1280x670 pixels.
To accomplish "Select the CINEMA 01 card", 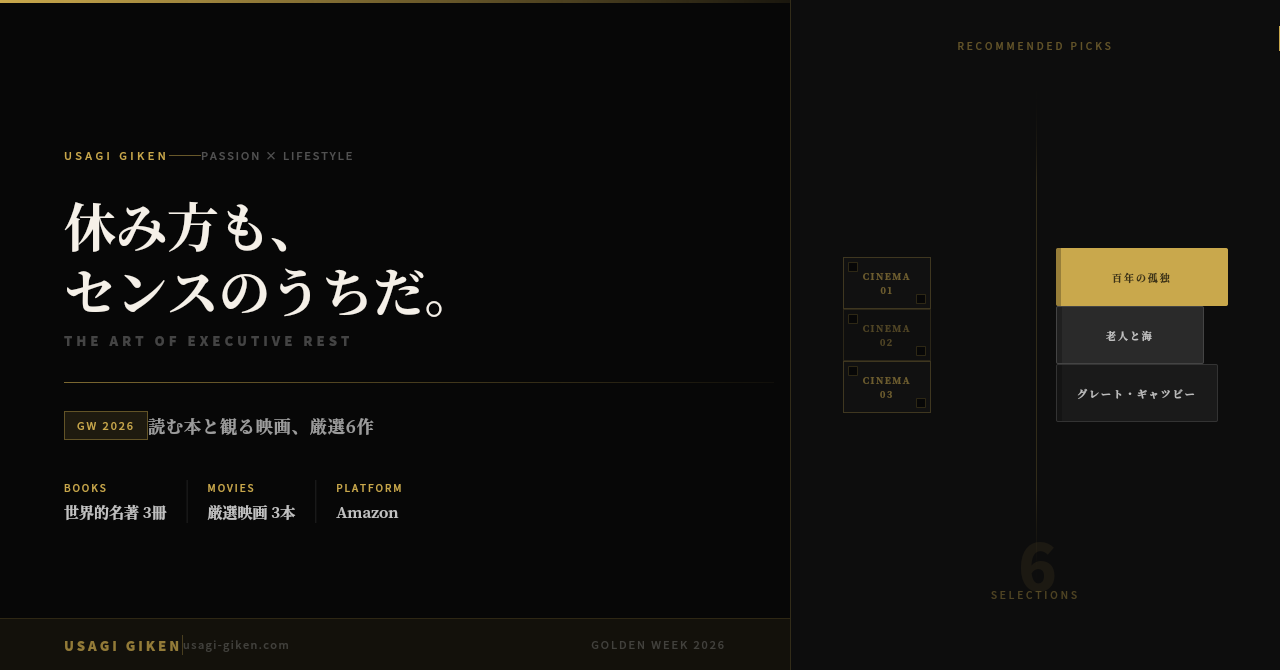I will (x=887, y=283).
